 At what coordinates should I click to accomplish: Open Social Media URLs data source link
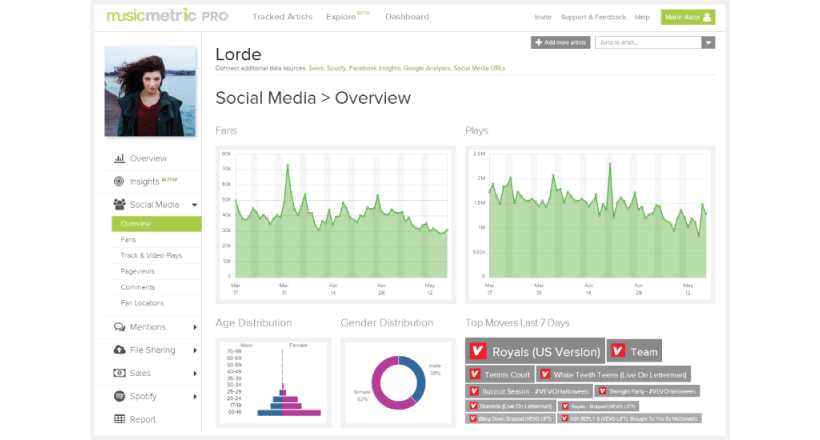[479, 68]
